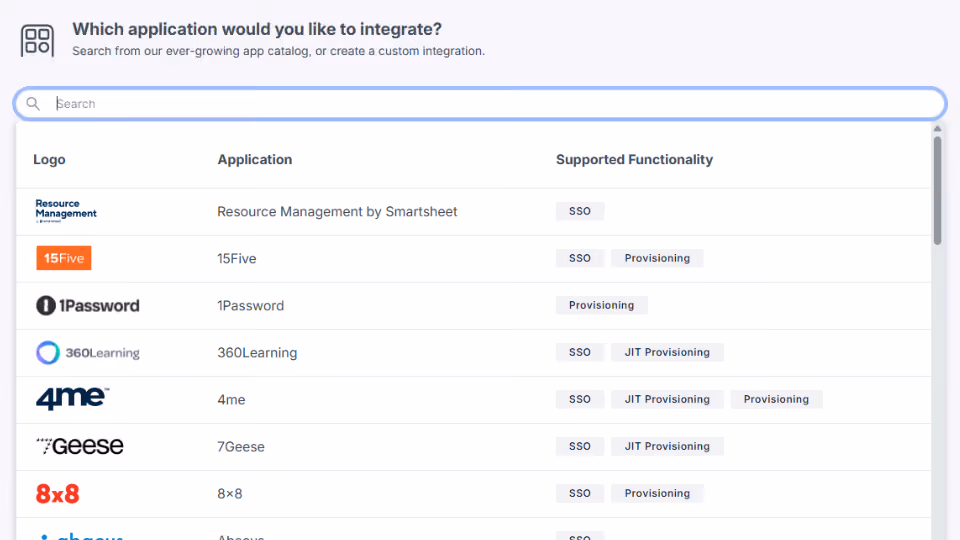The image size is (960, 540).
Task: Click the app catalog grid icon
Action: click(x=37, y=40)
